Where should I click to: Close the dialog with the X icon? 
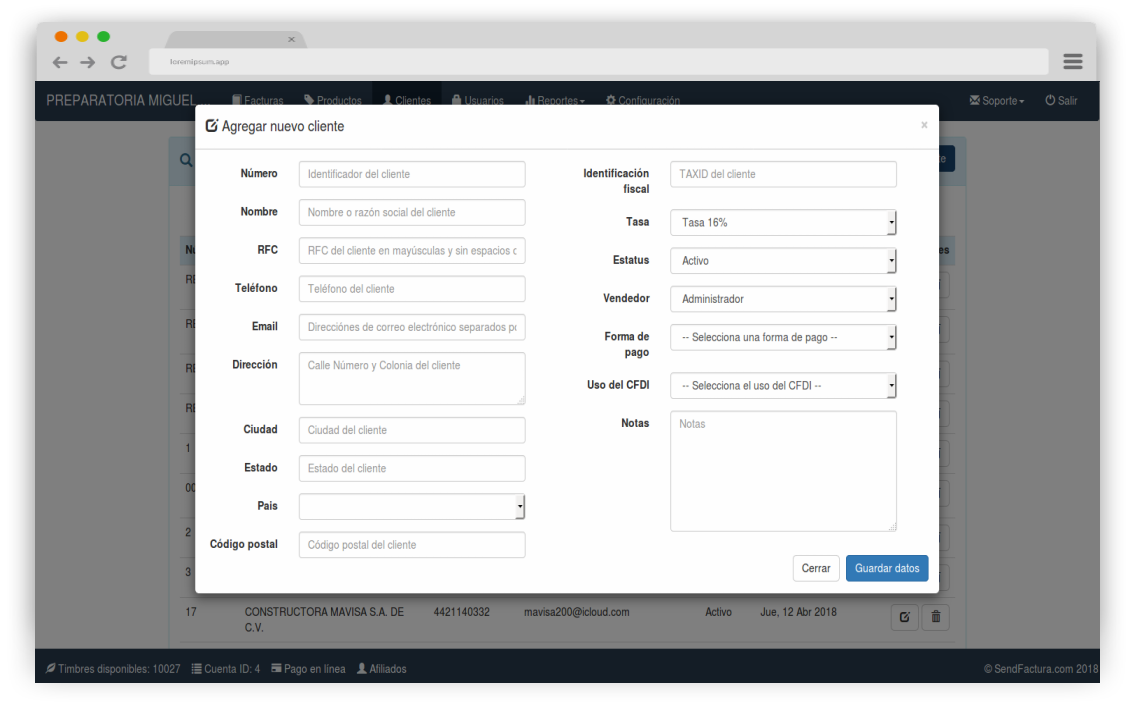click(924, 125)
